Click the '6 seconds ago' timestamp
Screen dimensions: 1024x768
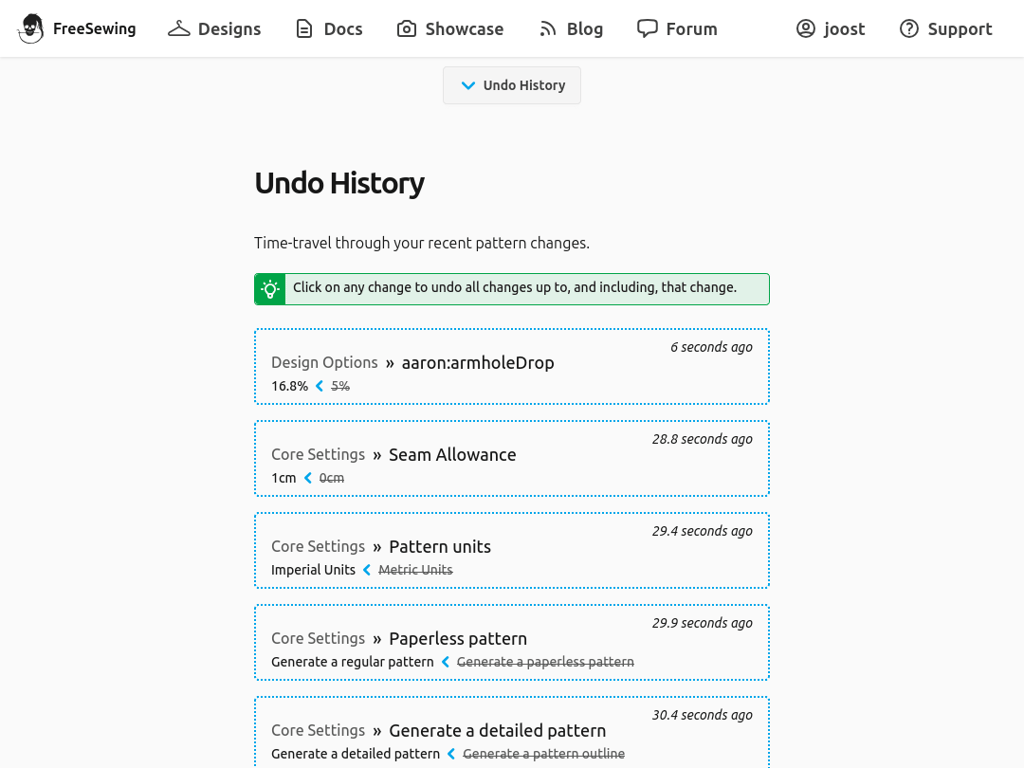711,347
